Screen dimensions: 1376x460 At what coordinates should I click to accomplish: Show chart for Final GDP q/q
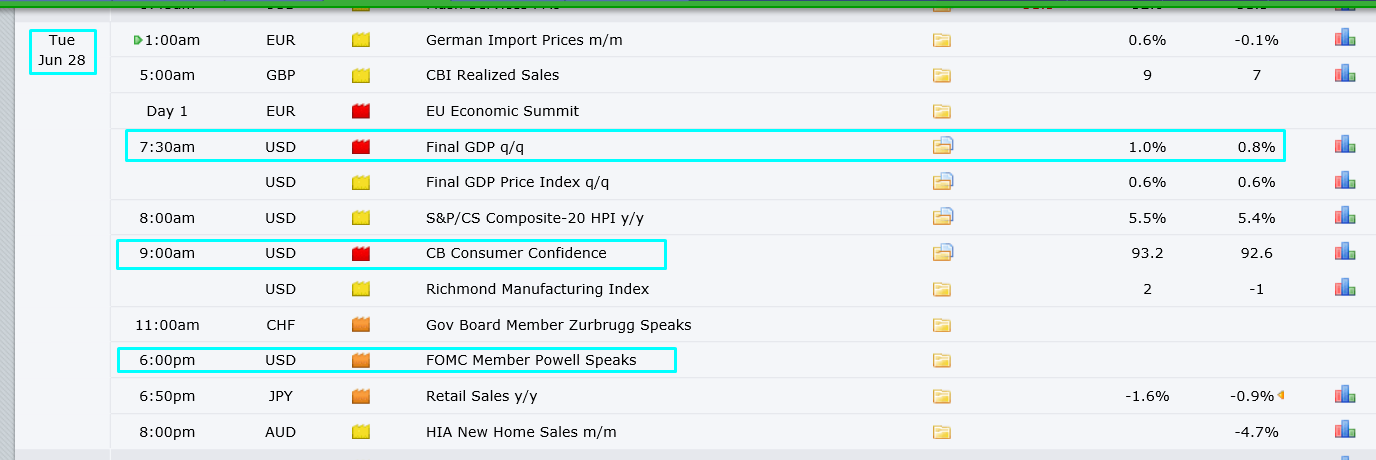1344,147
